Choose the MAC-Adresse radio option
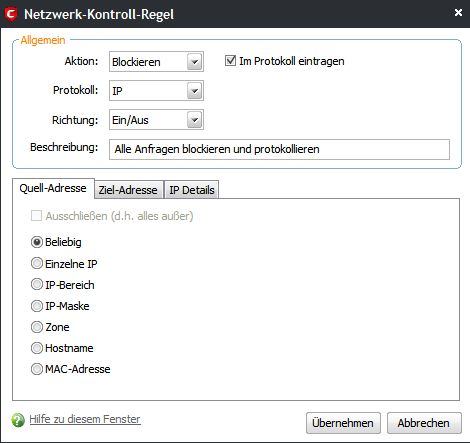470x443 pixels. [x=37, y=369]
